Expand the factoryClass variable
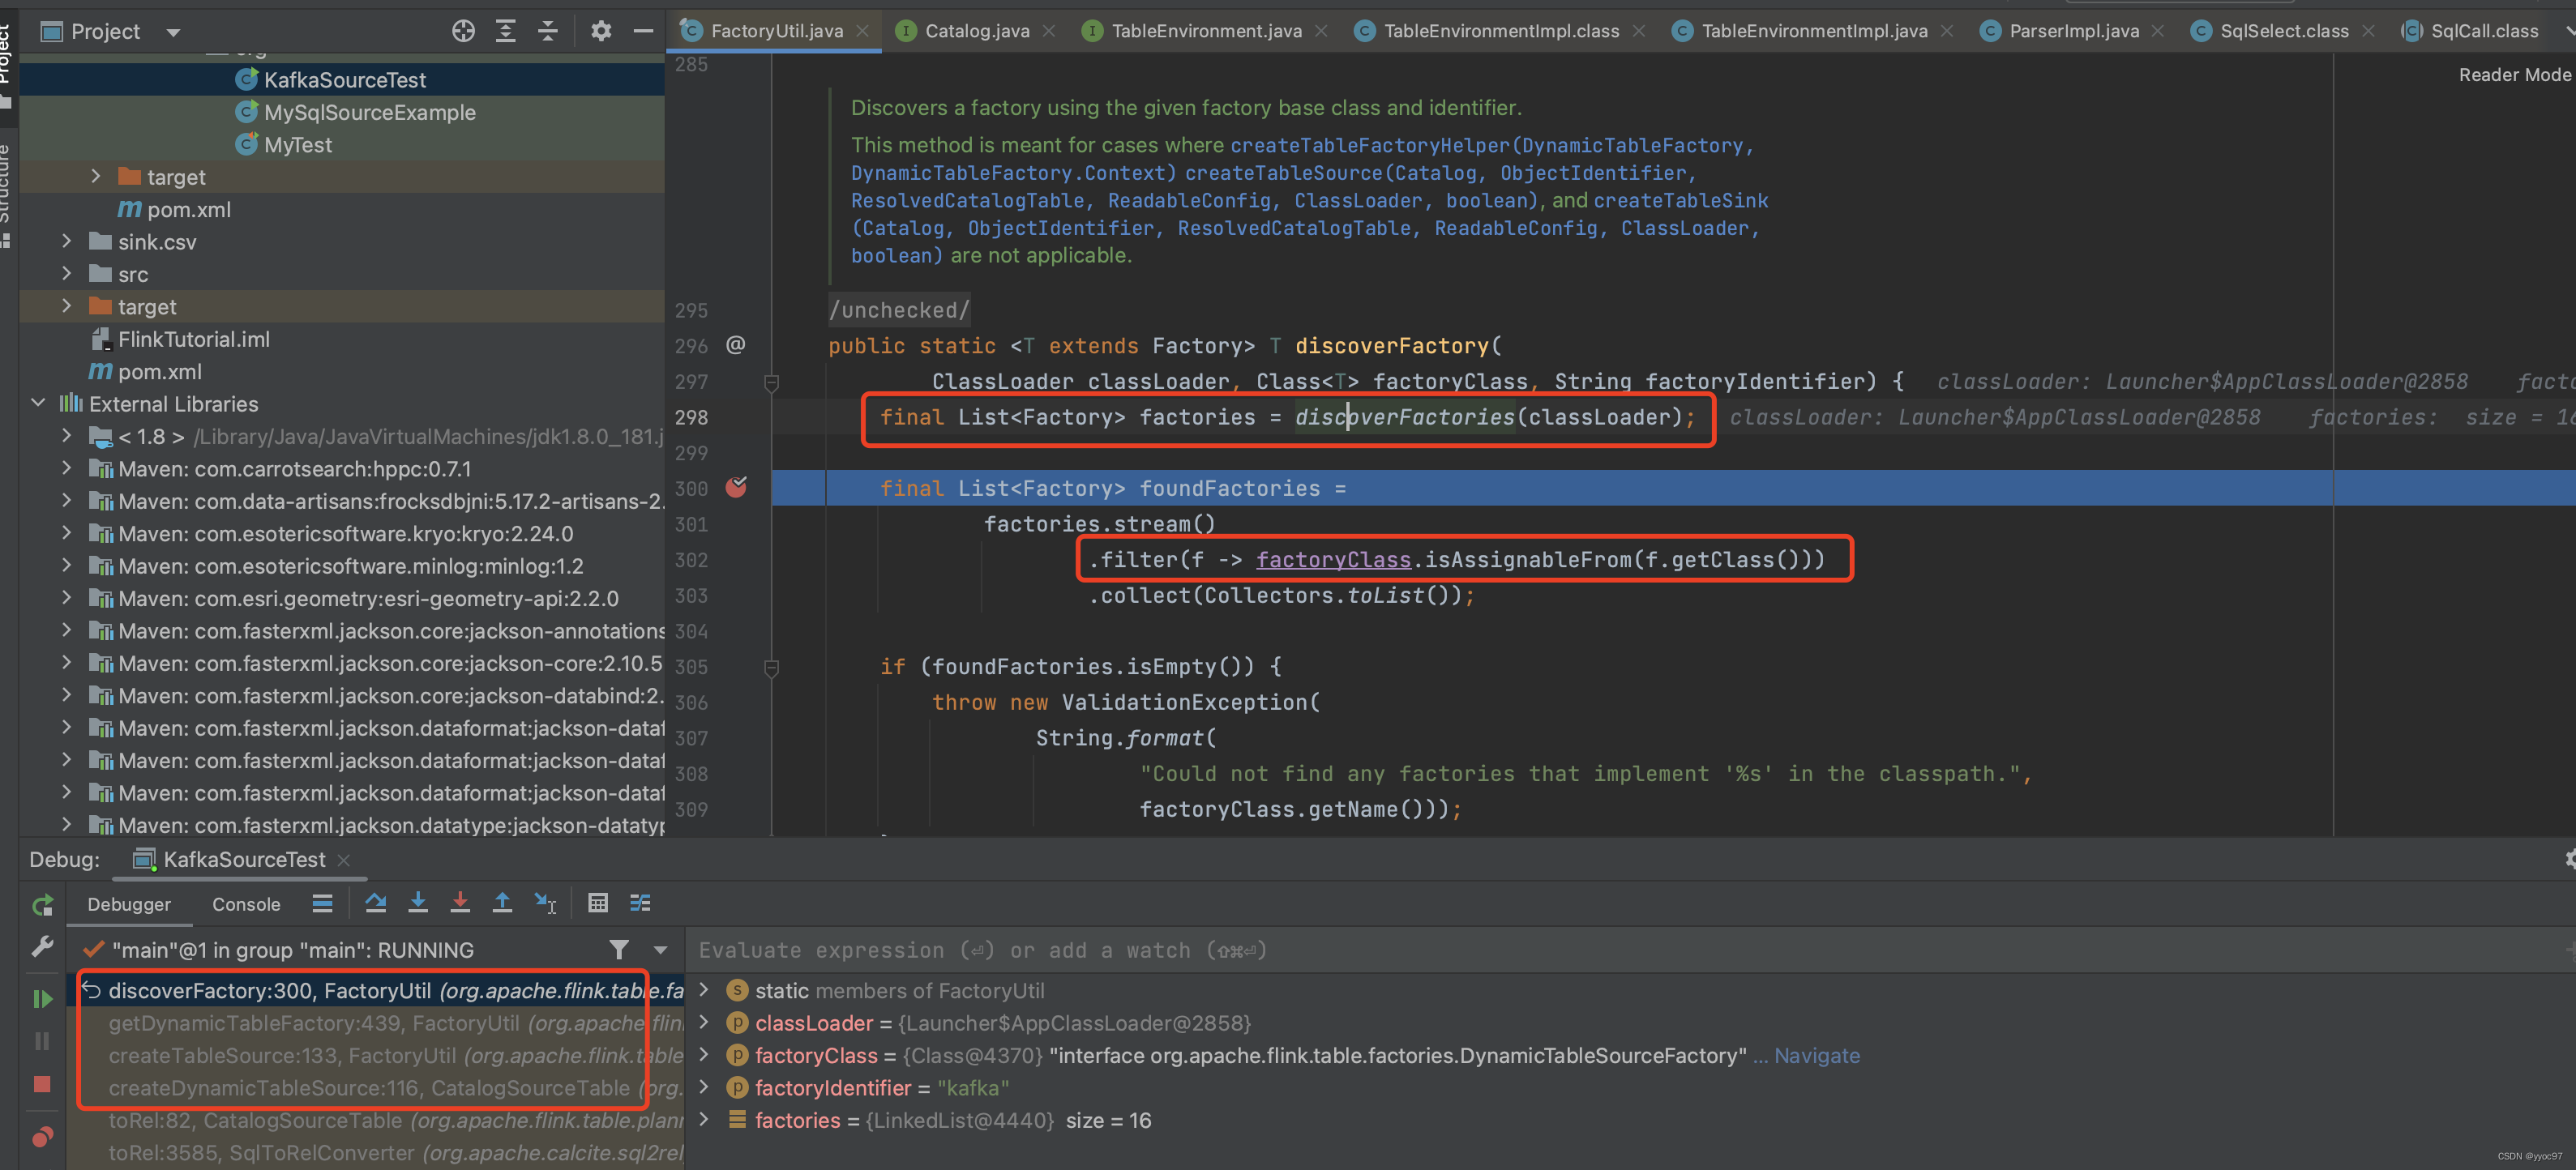Screen dimensions: 2576x1170 tap(704, 1055)
